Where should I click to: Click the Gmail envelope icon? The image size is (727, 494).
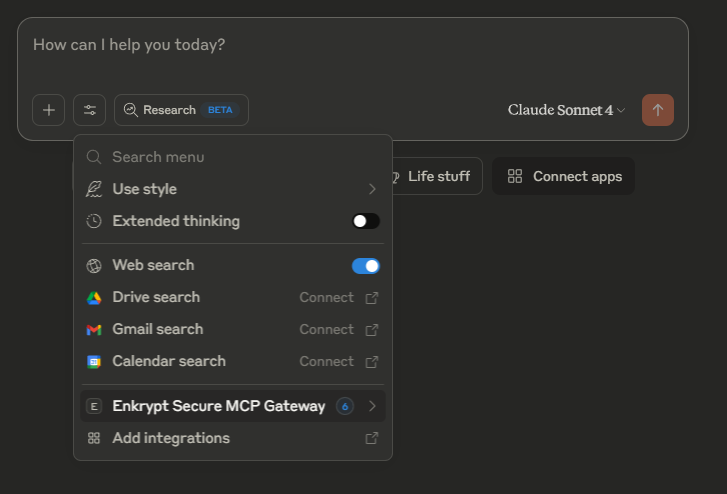[94, 330]
